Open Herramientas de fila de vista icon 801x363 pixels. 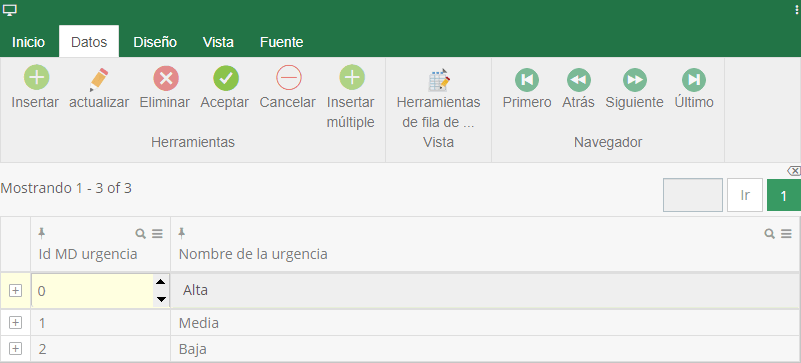click(439, 80)
